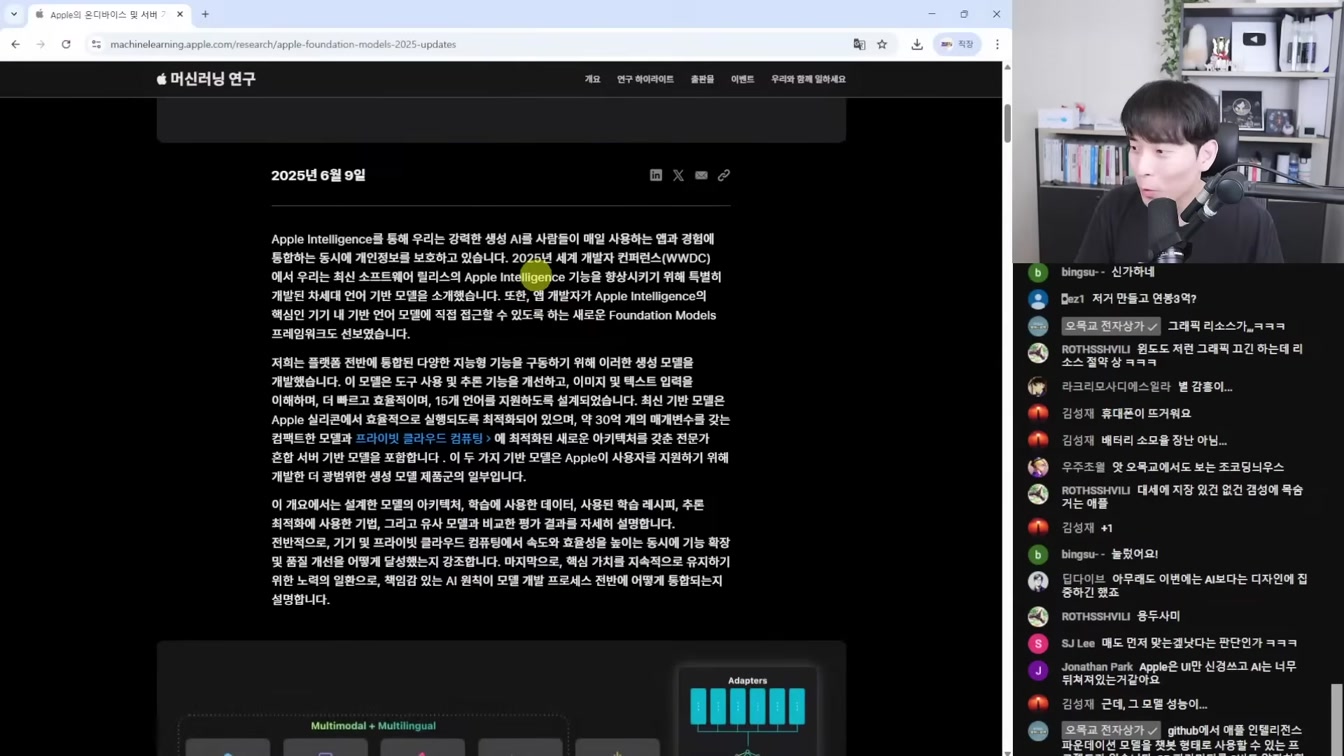Open the 우리와 함께 일하세요 nav item

click(808, 79)
